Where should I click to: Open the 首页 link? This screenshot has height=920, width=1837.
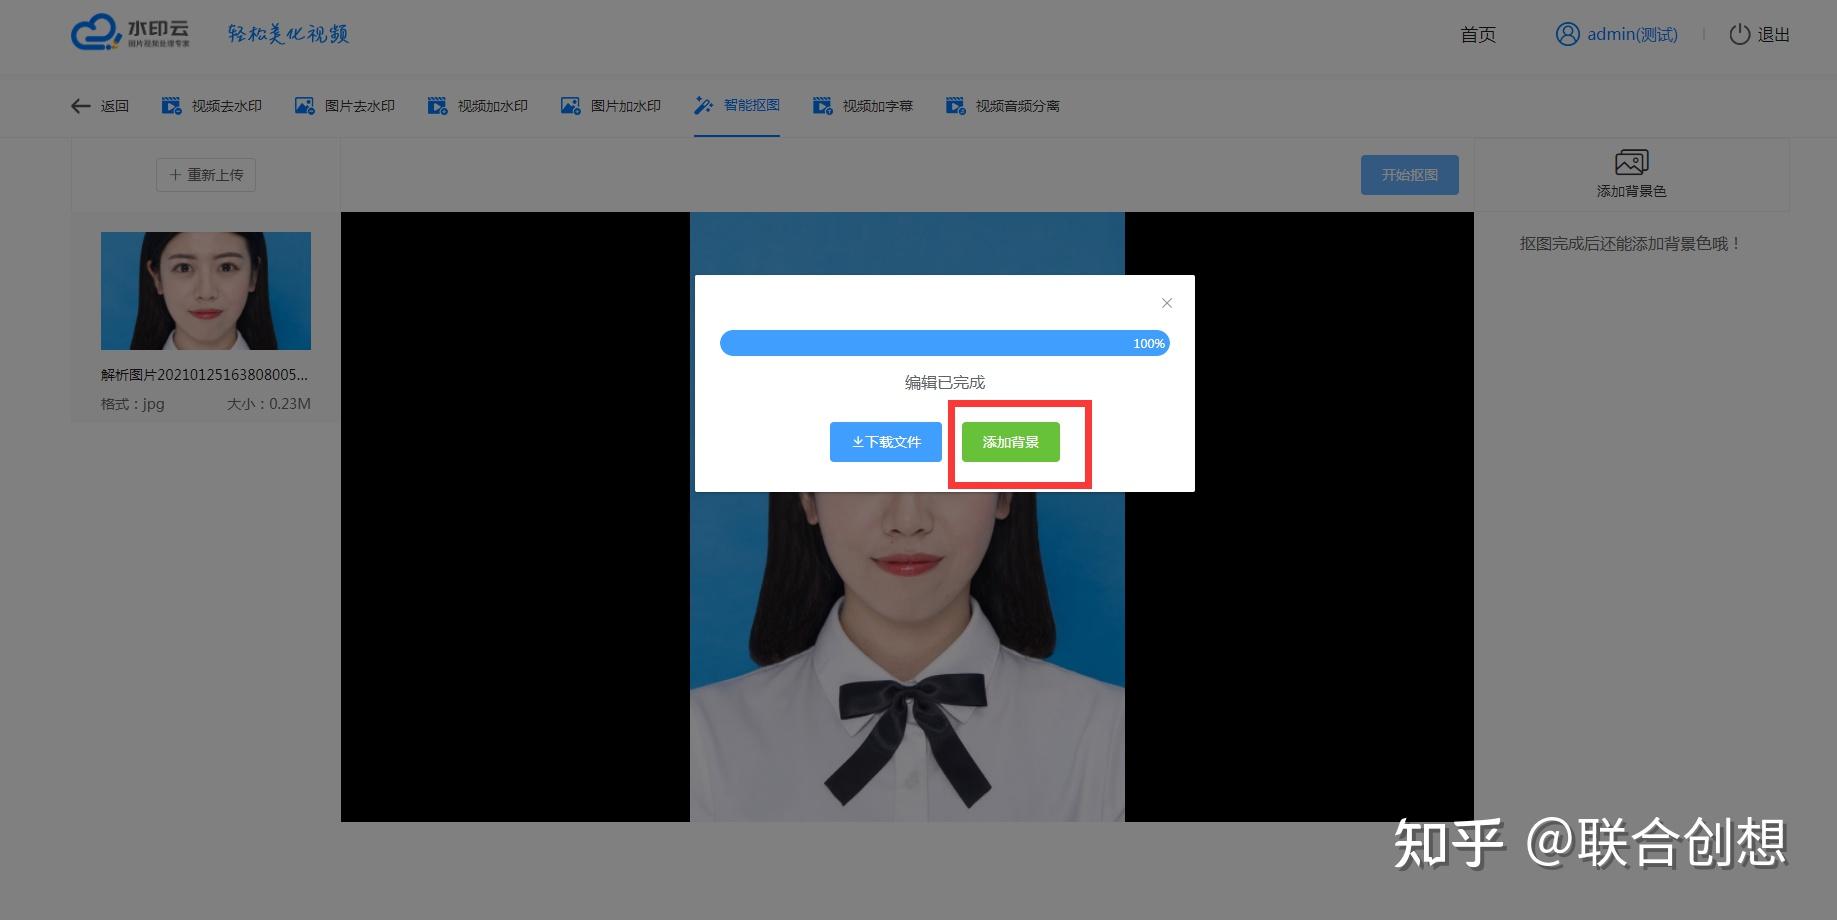coord(1478,35)
